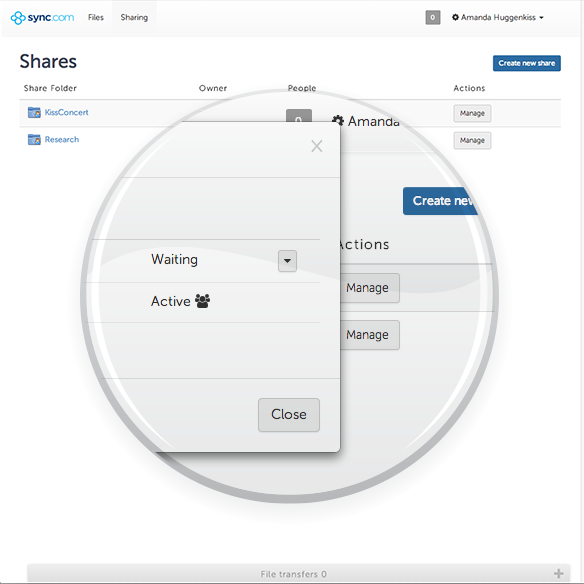The image size is (584, 584).
Task: Open the KissConcert shared folder
Action: (66, 112)
